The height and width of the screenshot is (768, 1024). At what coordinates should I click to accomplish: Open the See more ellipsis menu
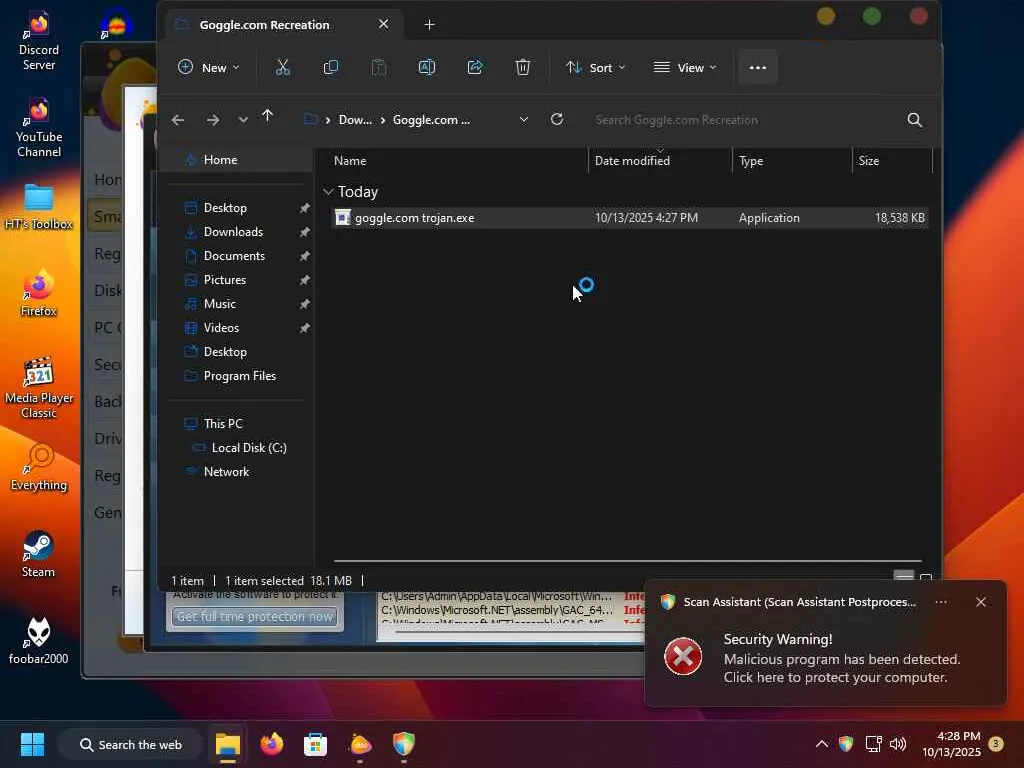[x=757, y=67]
